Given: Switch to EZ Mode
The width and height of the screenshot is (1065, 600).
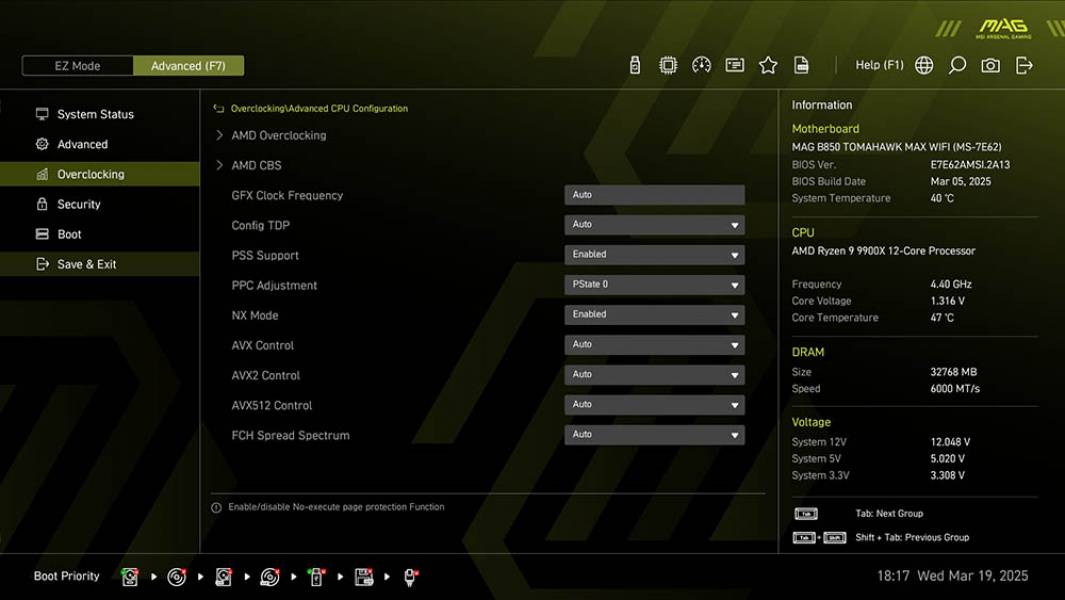Looking at the screenshot, I should coord(77,66).
